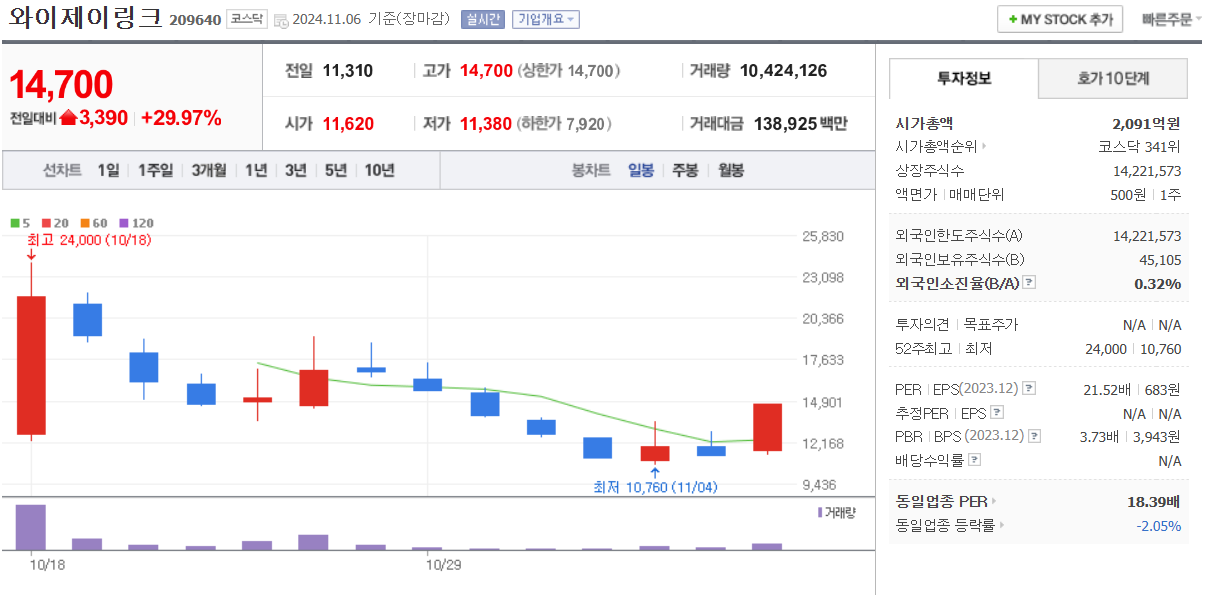Image resolution: width=1205 pixels, height=595 pixels.
Task: Select 3개월 line chart period
Action: point(209,170)
